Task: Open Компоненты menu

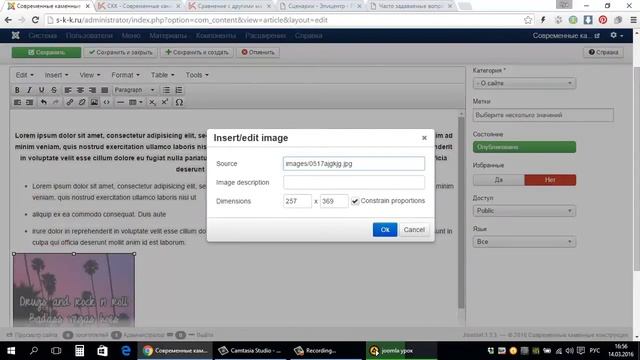Action: [216, 36]
